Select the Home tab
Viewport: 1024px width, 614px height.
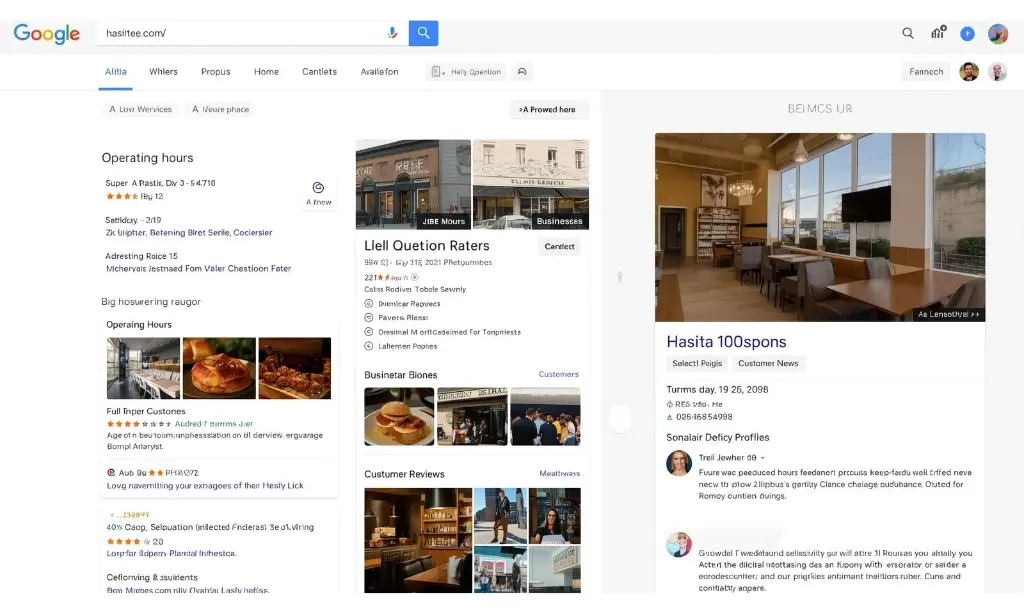tap(266, 72)
